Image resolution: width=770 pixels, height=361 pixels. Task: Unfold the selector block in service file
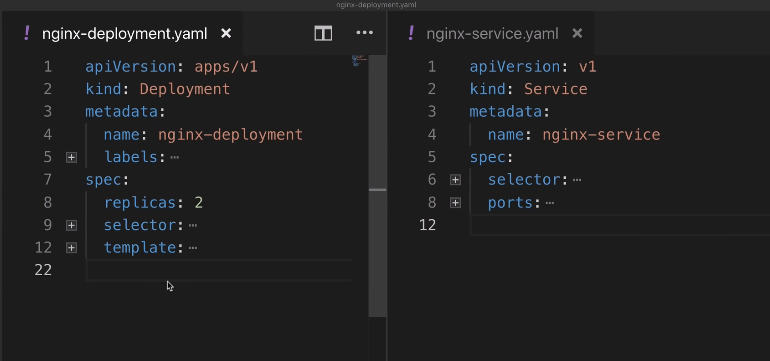tap(455, 180)
